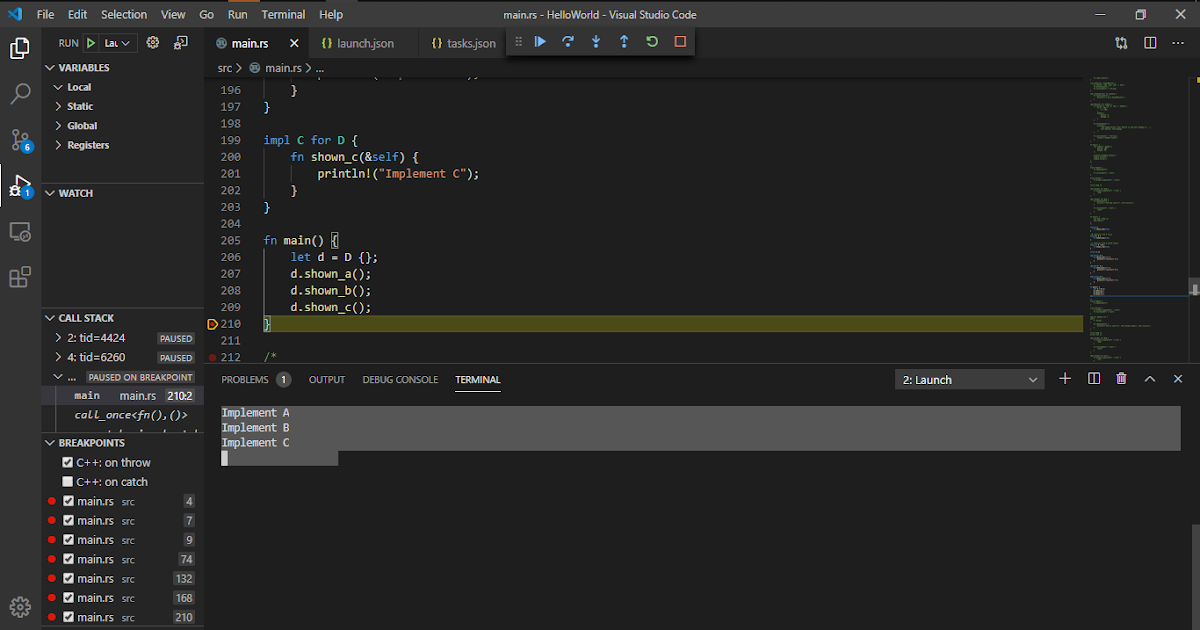Enable the C++: on catch breakpoint
Viewport: 1200px width, 630px height.
coord(67,481)
